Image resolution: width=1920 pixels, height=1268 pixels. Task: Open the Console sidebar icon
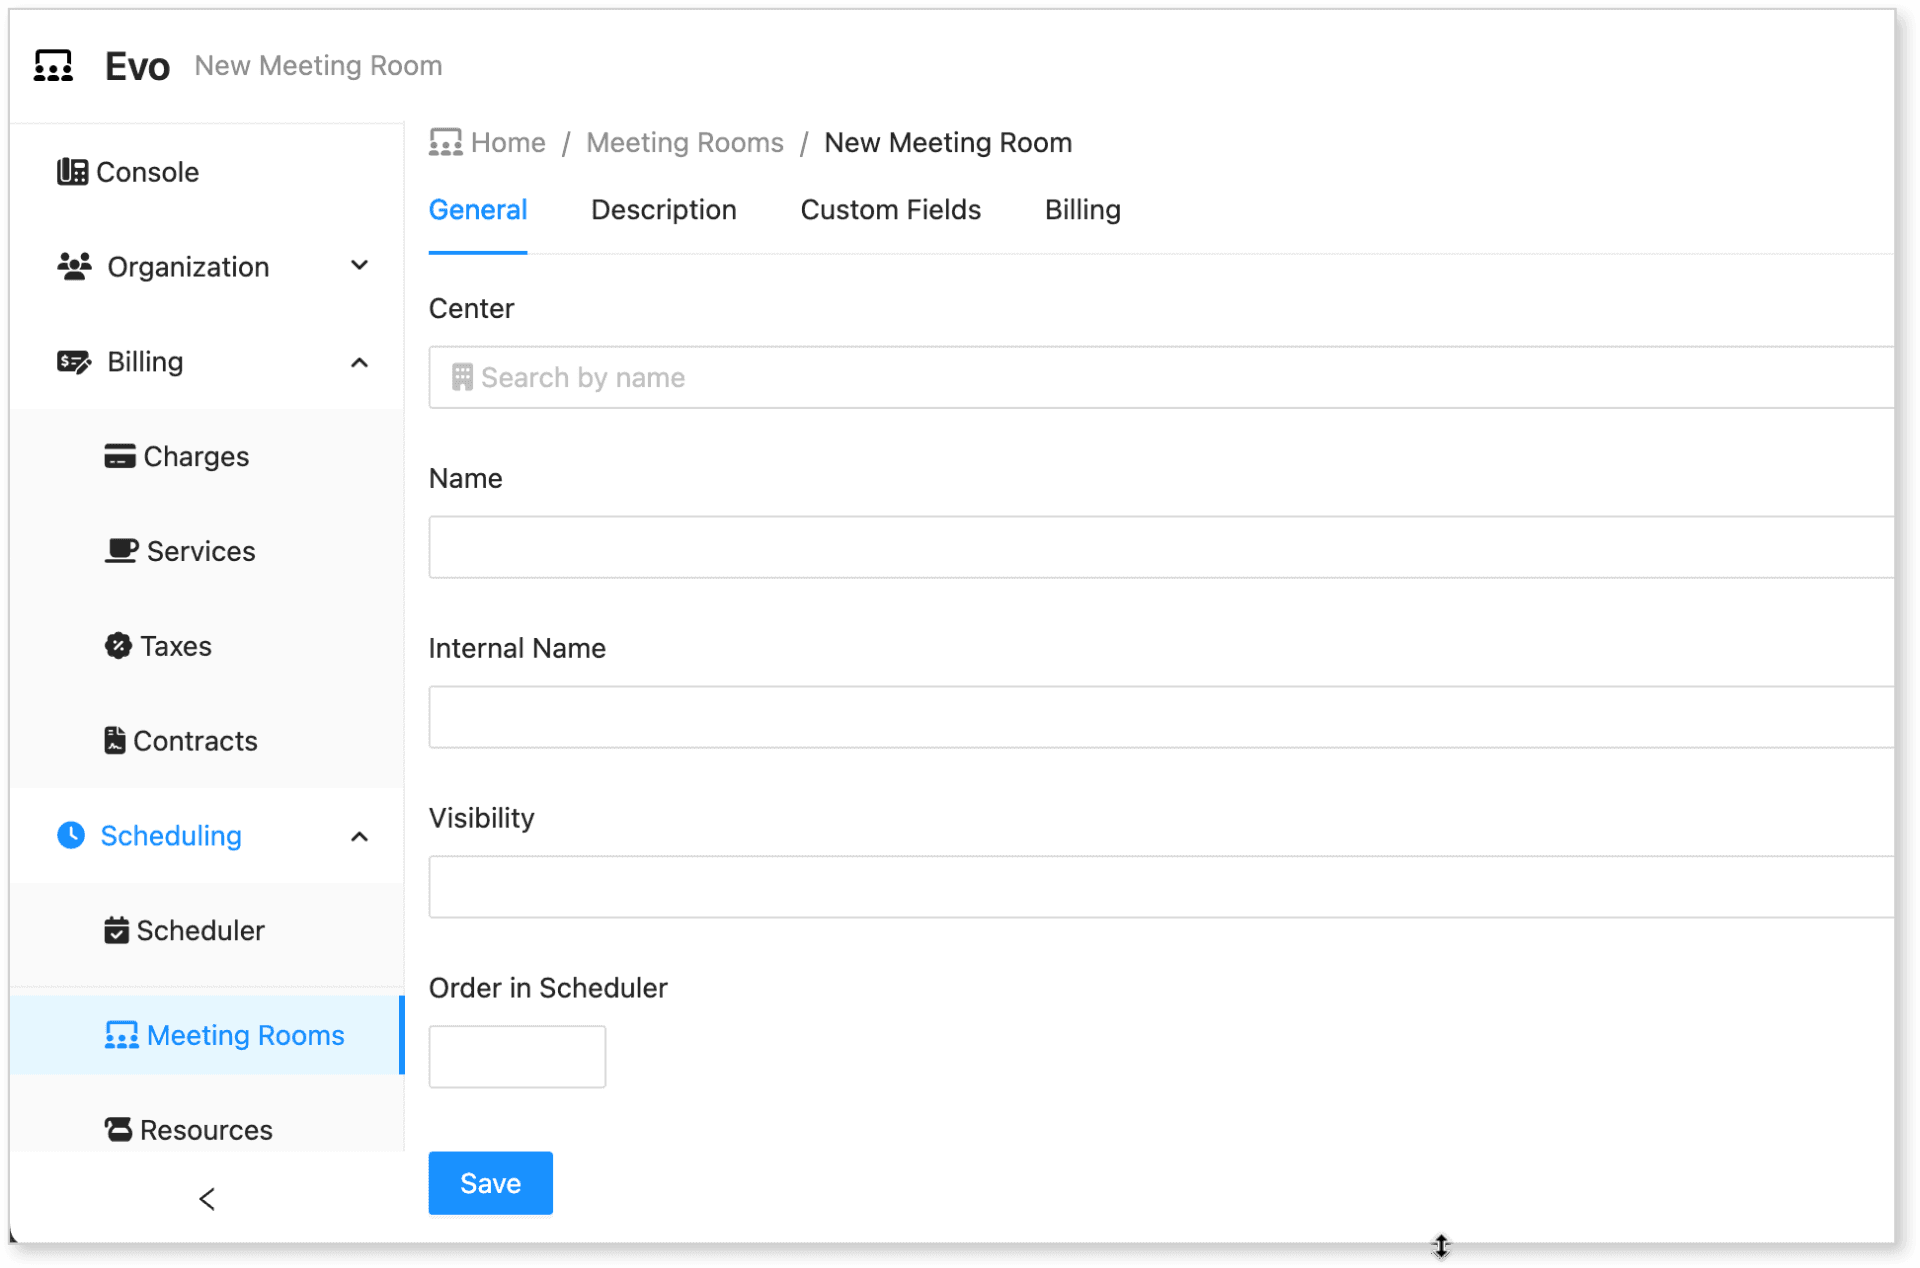tap(72, 172)
